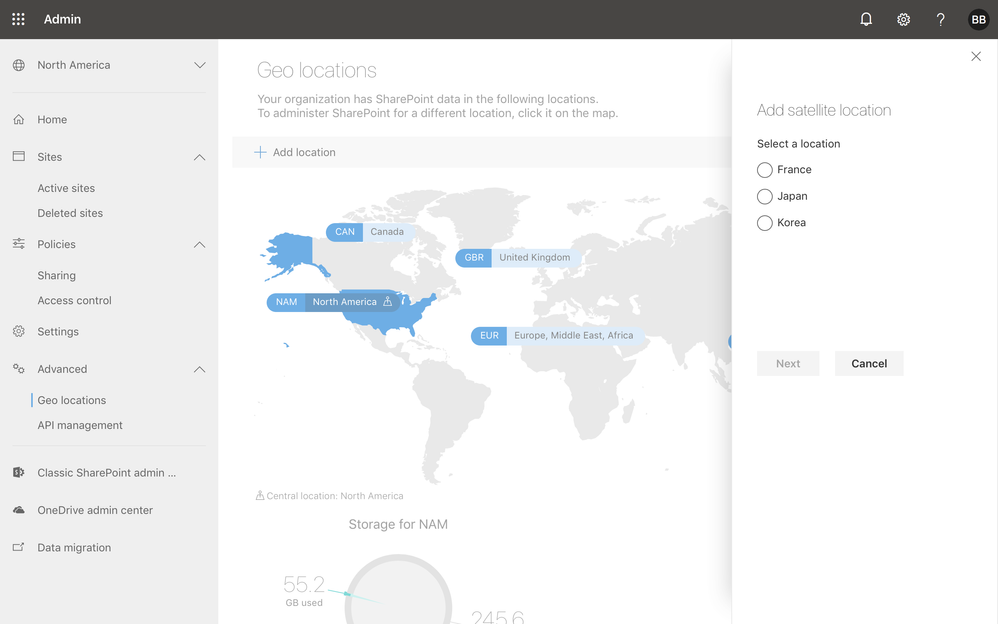Click the Geo locations page heading
This screenshot has height=624, width=998.
coord(316,70)
